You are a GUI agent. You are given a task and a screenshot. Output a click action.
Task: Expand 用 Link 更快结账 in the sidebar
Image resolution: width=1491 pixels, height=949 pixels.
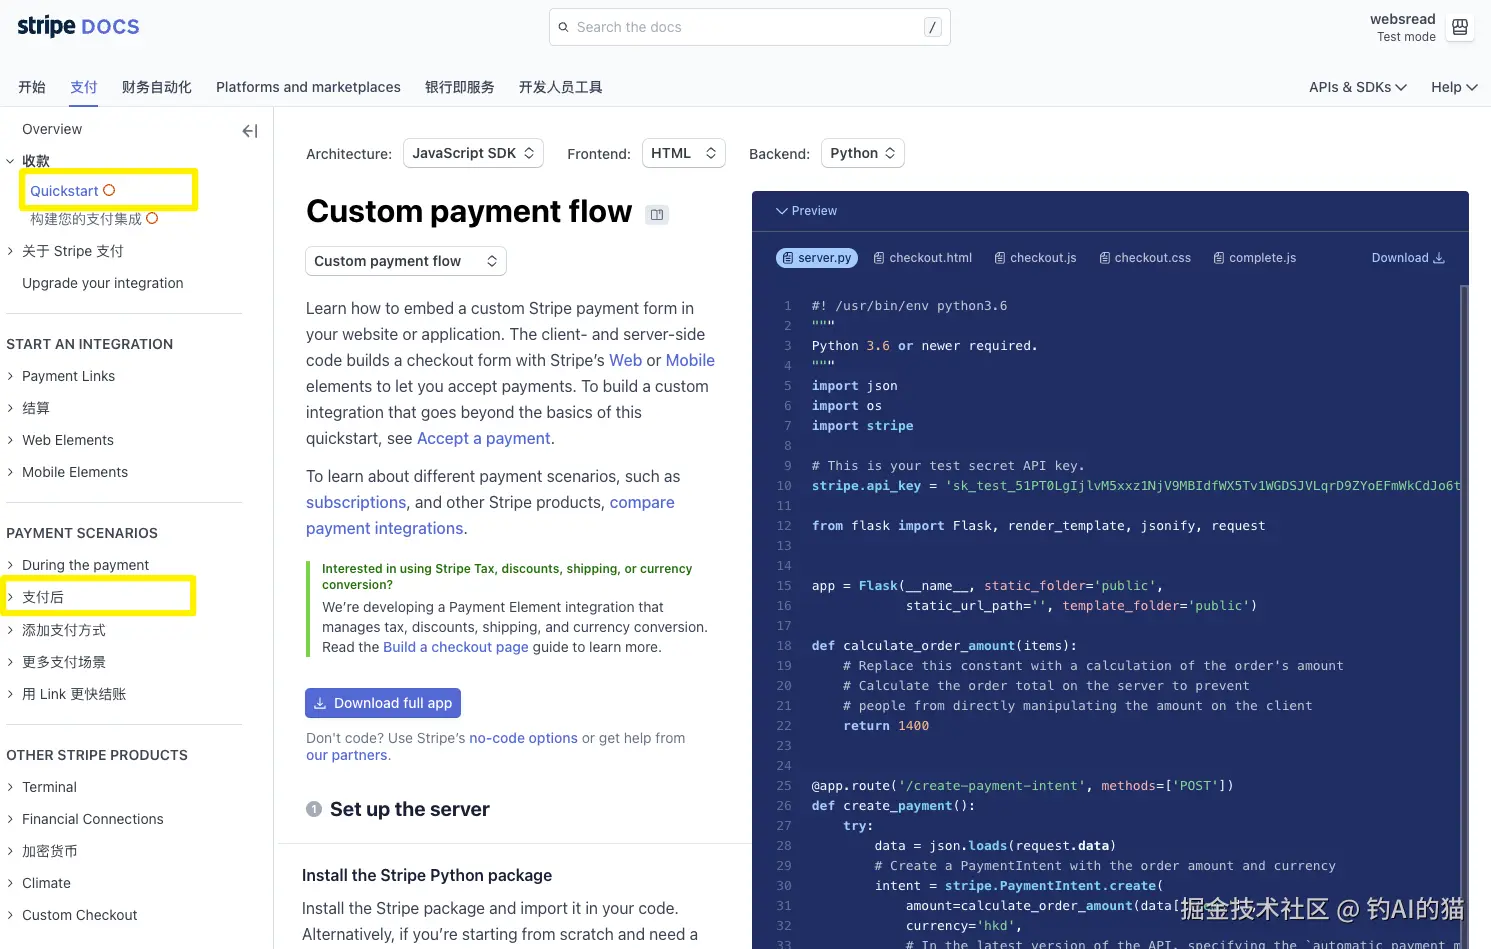(x=10, y=694)
